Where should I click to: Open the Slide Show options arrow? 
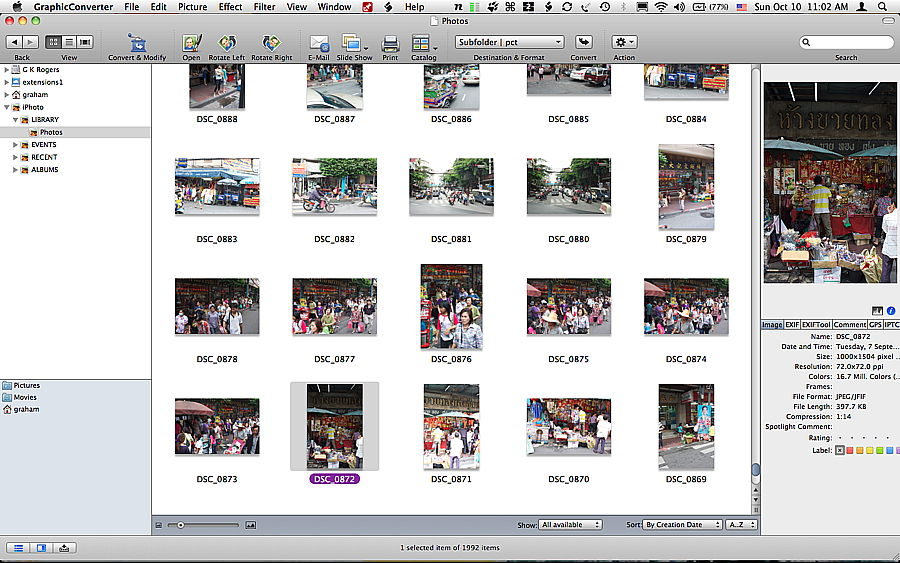pos(366,48)
